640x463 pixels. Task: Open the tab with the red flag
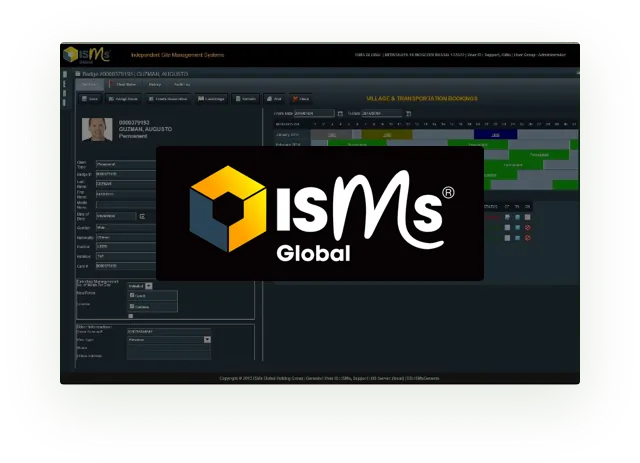click(123, 85)
